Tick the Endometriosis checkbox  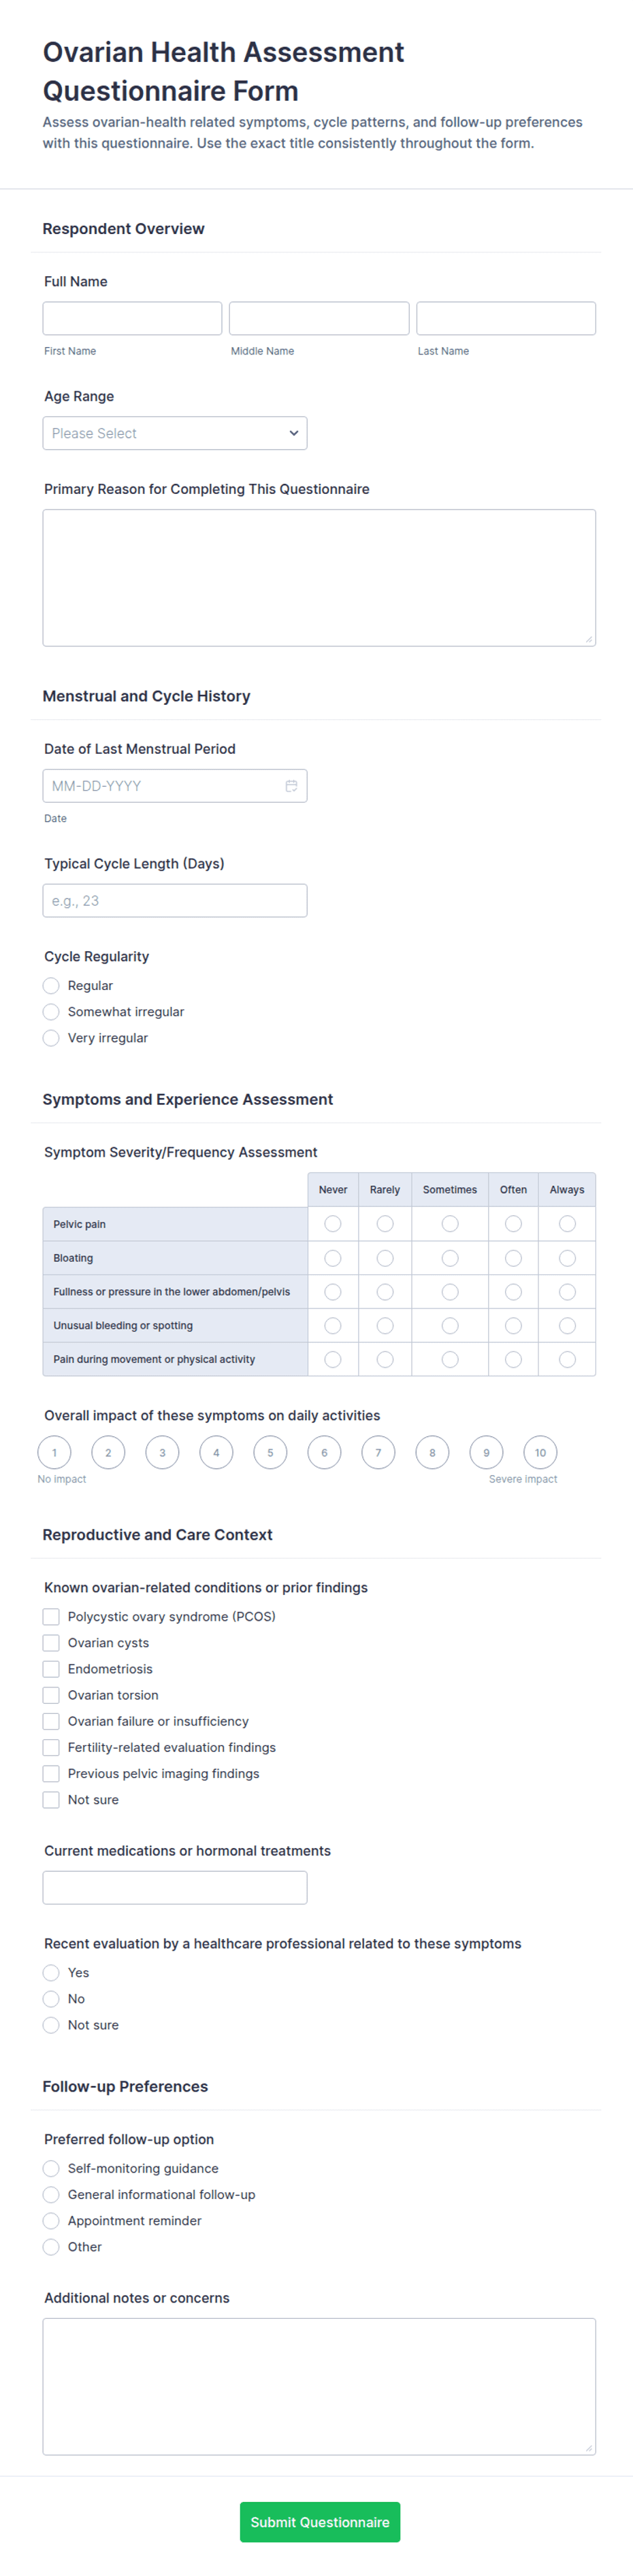click(51, 1669)
